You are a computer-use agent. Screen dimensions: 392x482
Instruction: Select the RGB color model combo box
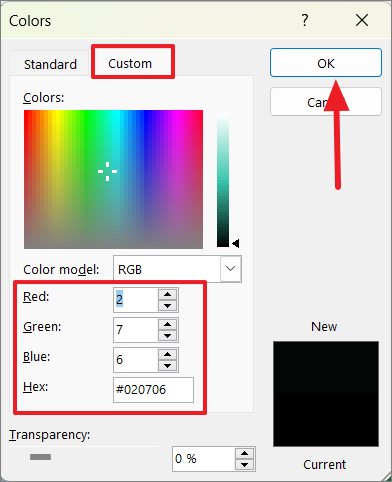point(177,269)
